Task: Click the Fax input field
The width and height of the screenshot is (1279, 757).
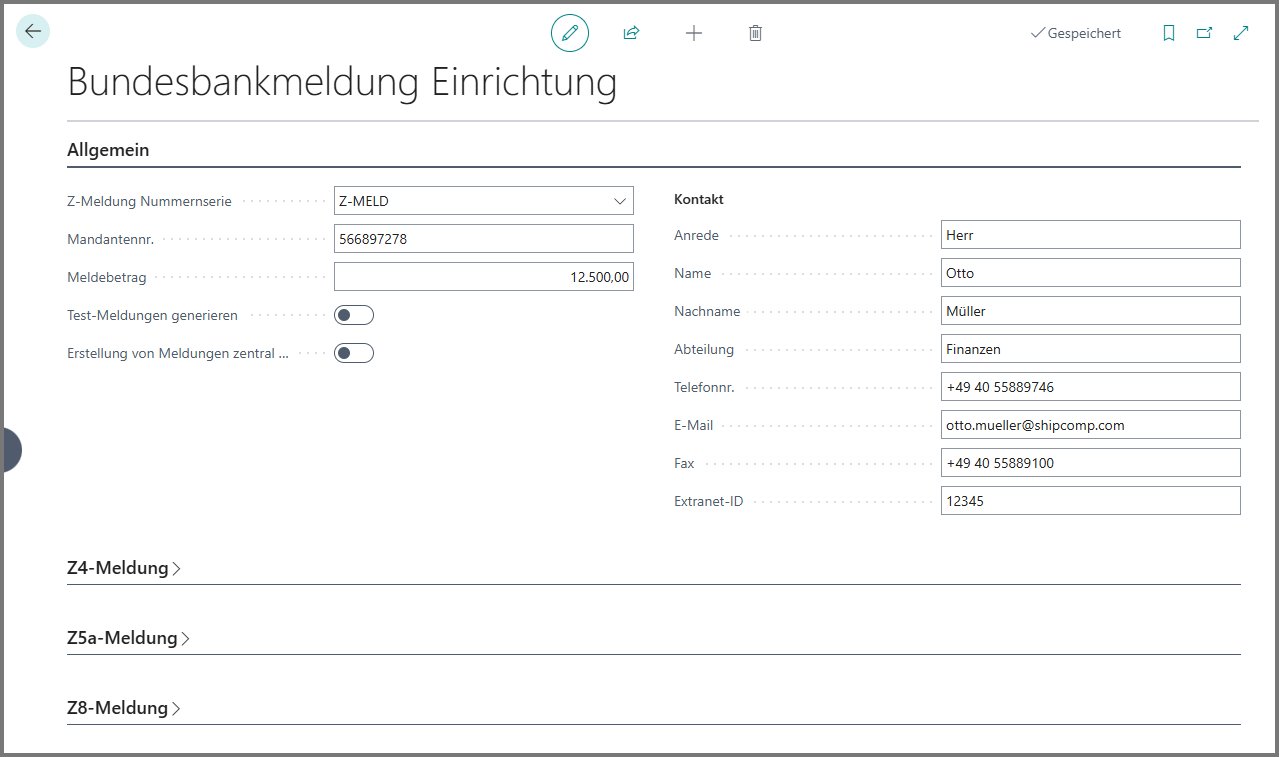Action: [1090, 463]
